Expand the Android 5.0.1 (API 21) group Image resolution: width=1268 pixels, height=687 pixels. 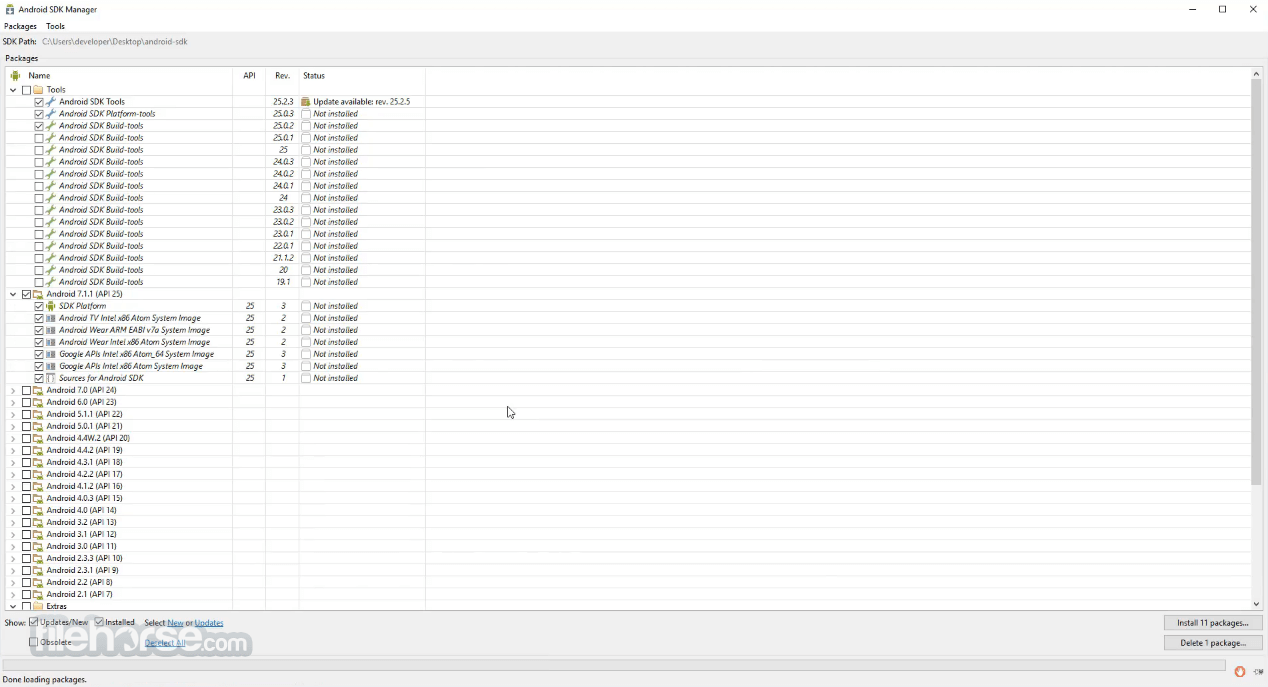(13, 426)
